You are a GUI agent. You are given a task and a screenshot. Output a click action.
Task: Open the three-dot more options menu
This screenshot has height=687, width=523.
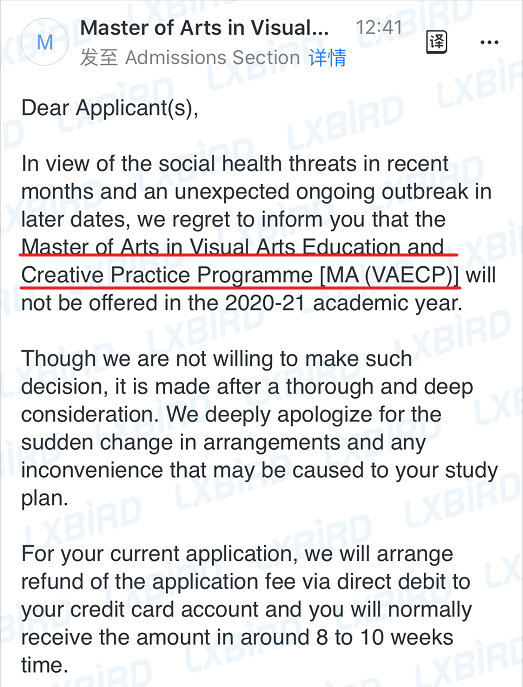489,42
